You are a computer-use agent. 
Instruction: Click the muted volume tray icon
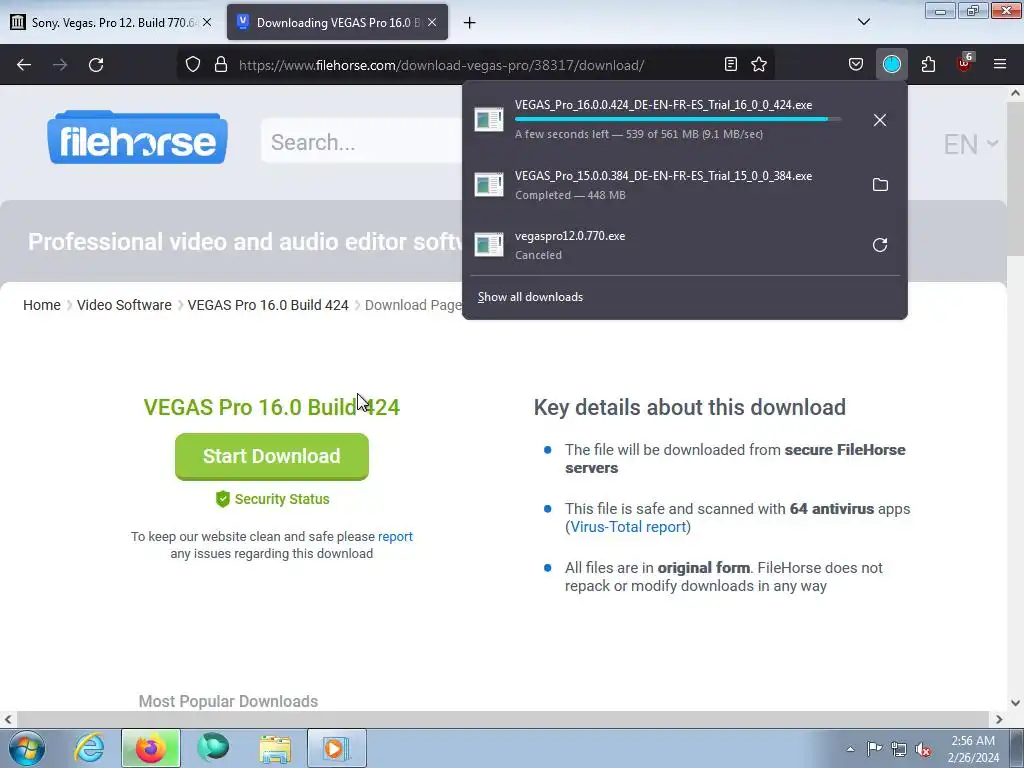pyautogui.click(x=923, y=749)
